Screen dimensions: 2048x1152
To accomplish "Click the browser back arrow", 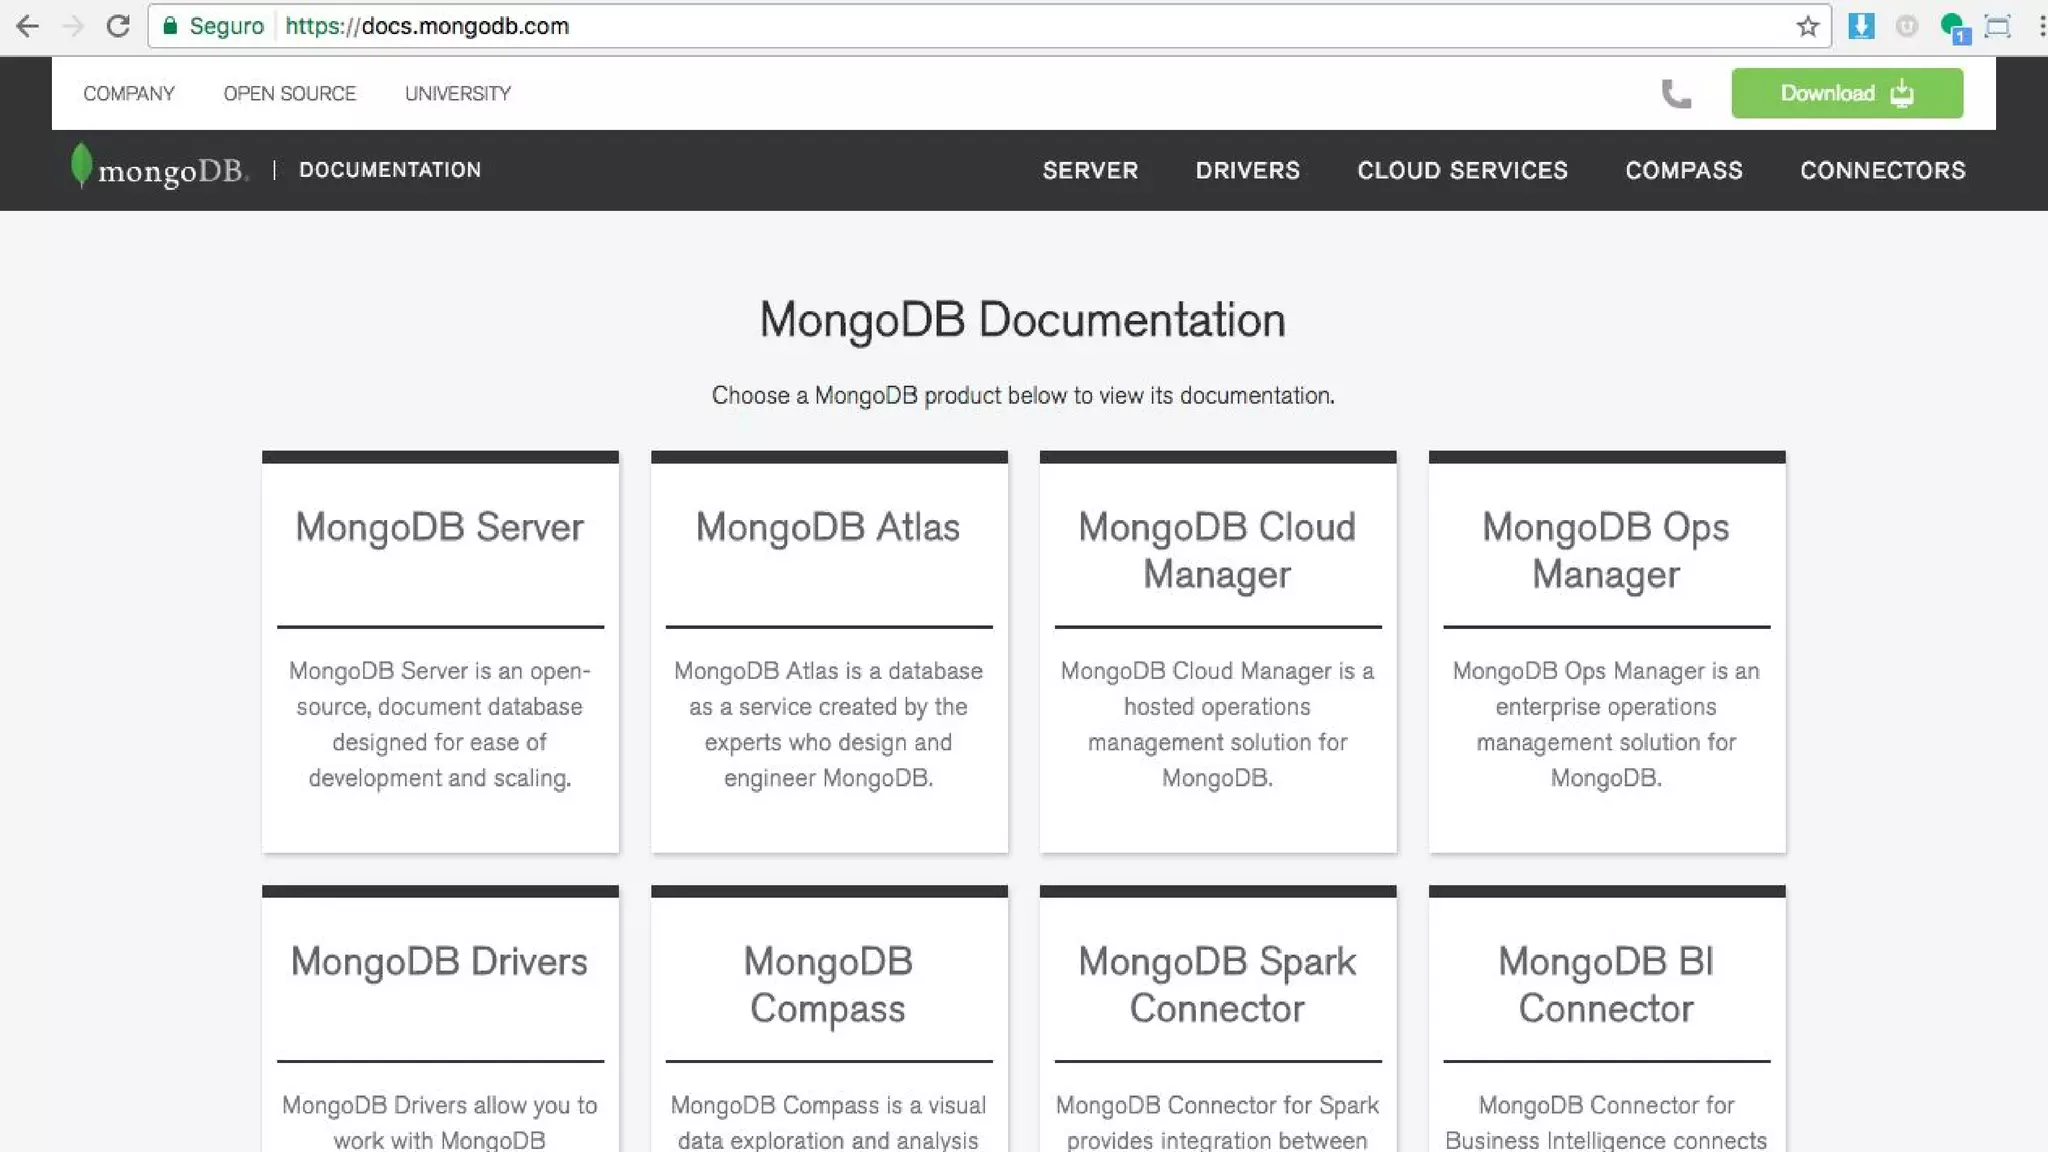I will (x=27, y=26).
